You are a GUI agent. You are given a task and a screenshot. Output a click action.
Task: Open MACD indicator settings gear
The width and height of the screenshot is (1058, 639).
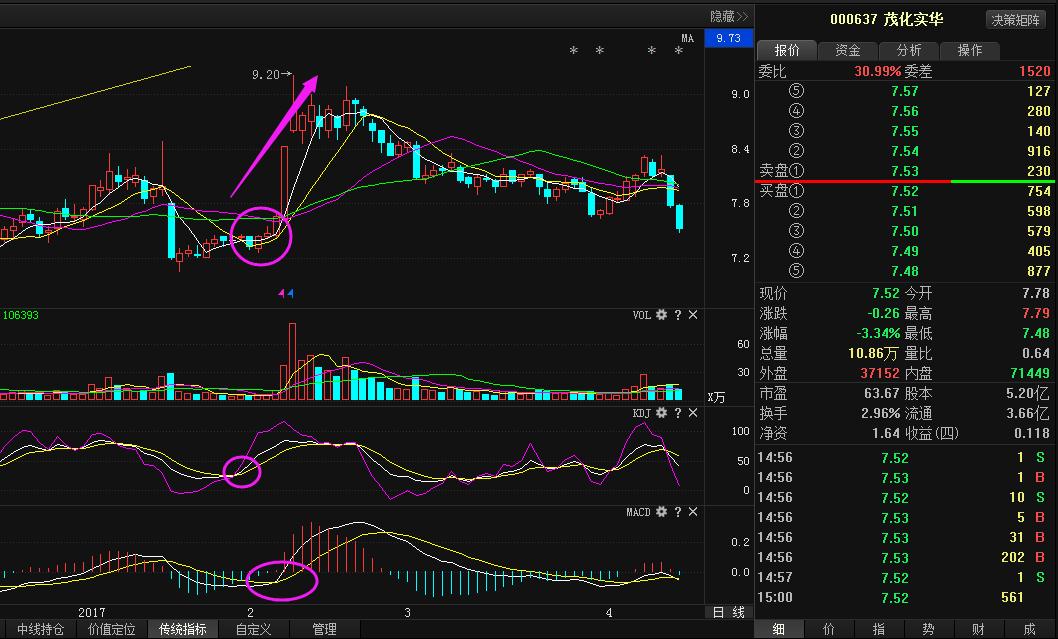pos(661,512)
